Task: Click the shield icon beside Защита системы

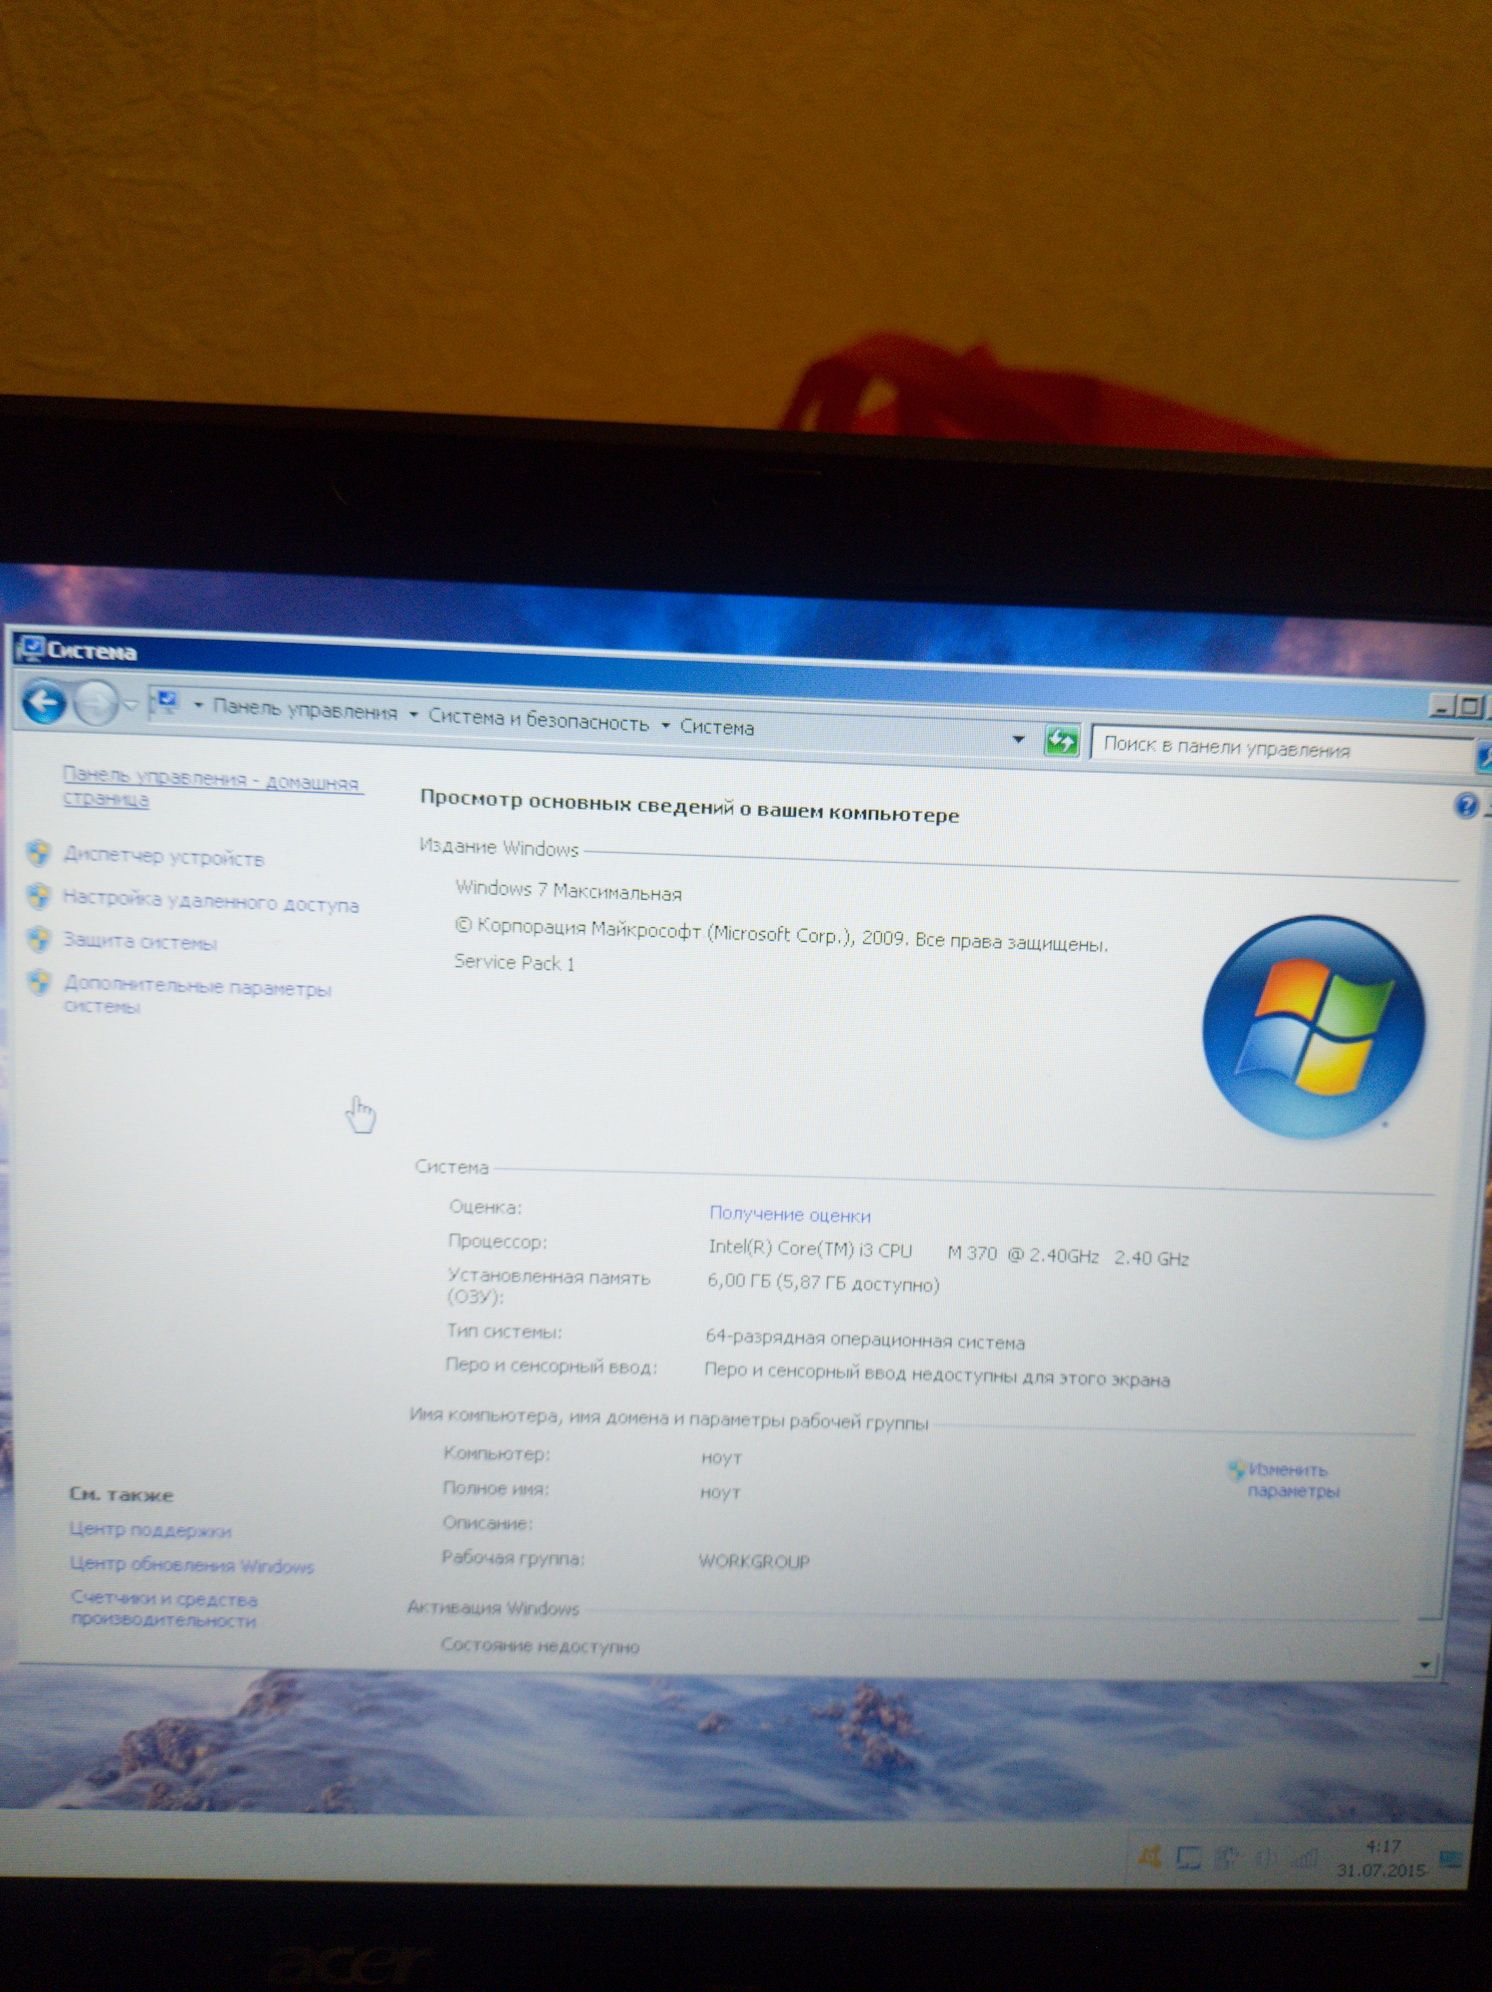Action: 39,939
